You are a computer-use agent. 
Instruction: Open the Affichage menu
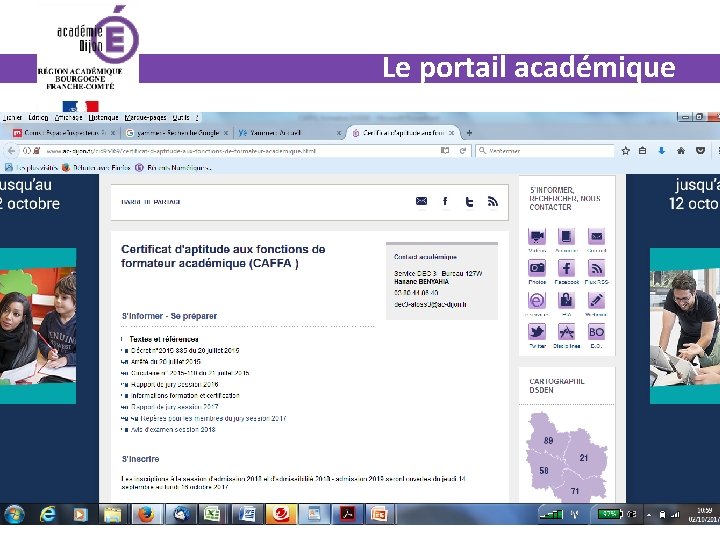point(68,118)
